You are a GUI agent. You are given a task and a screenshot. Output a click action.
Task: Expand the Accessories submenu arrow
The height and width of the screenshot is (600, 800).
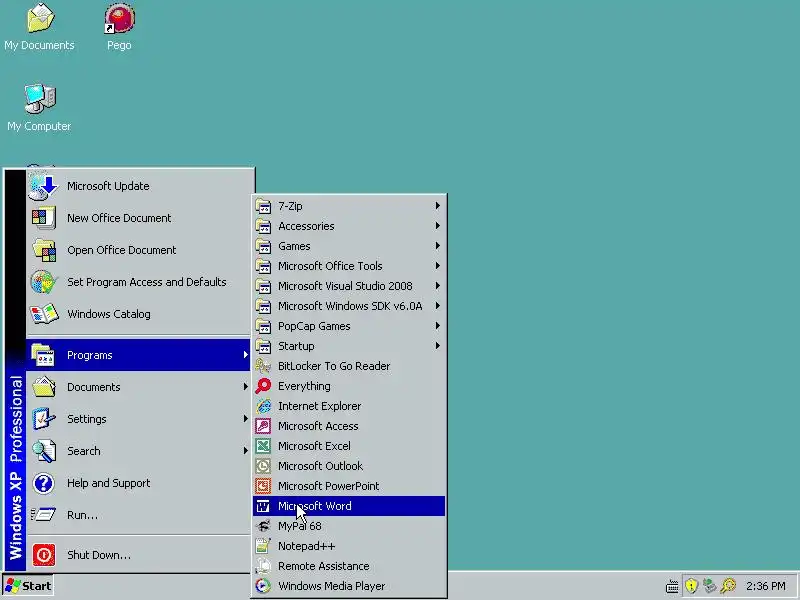pos(438,226)
